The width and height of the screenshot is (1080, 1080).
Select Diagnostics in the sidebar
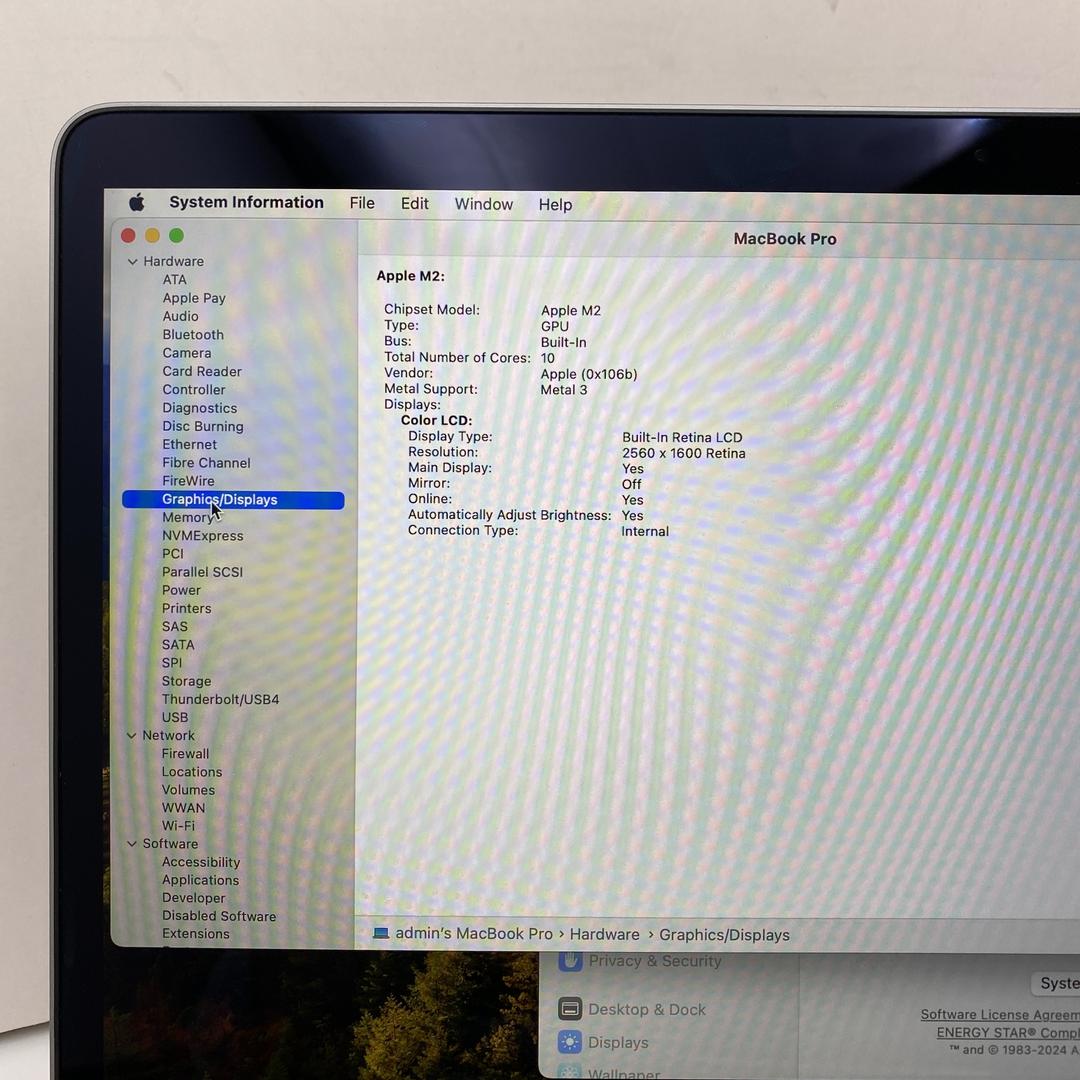tap(200, 408)
